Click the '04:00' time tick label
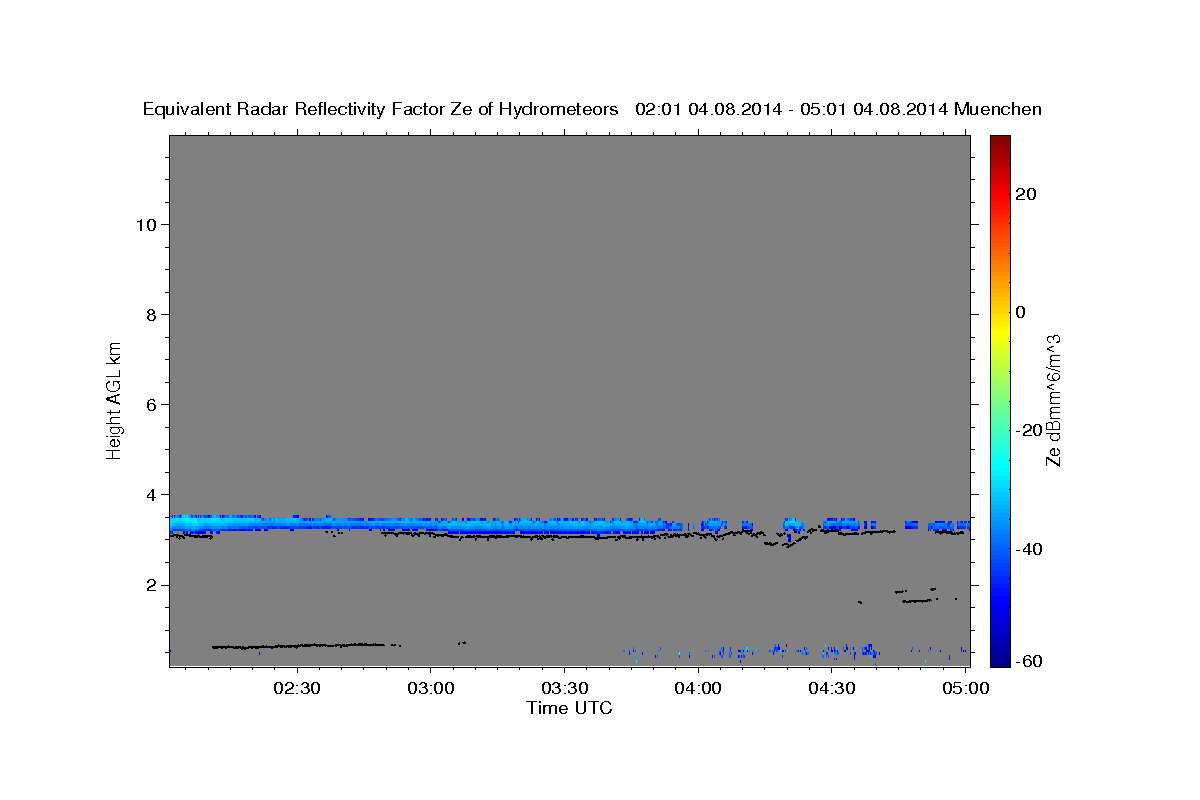1200x800 pixels. [697, 689]
